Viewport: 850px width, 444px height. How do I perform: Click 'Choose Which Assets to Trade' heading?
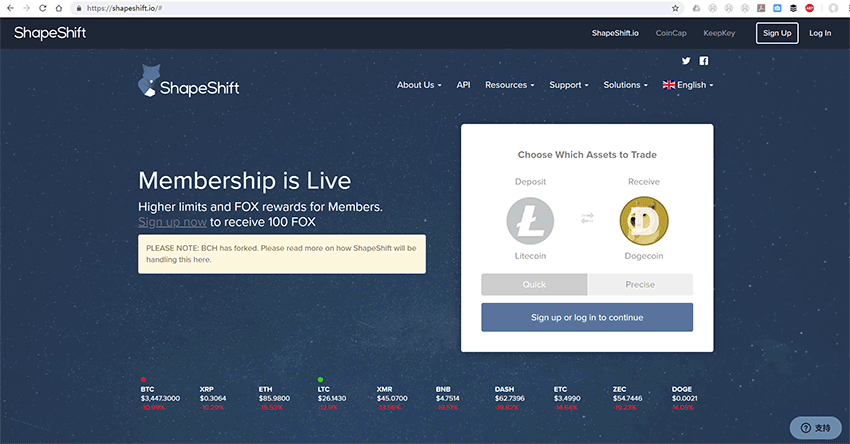point(587,155)
